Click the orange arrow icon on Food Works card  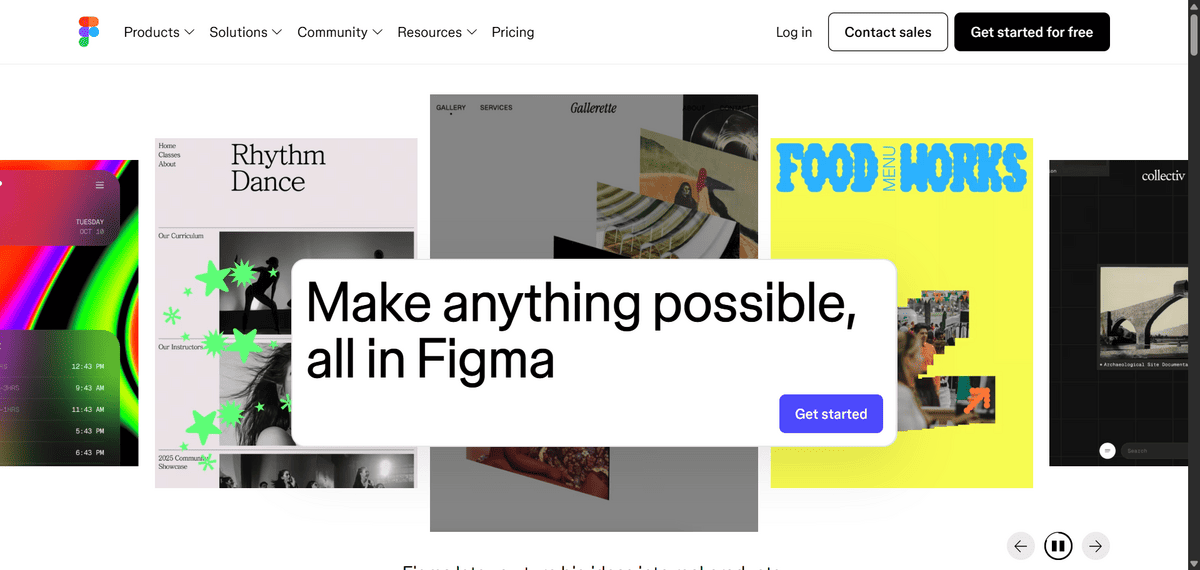coord(977,401)
